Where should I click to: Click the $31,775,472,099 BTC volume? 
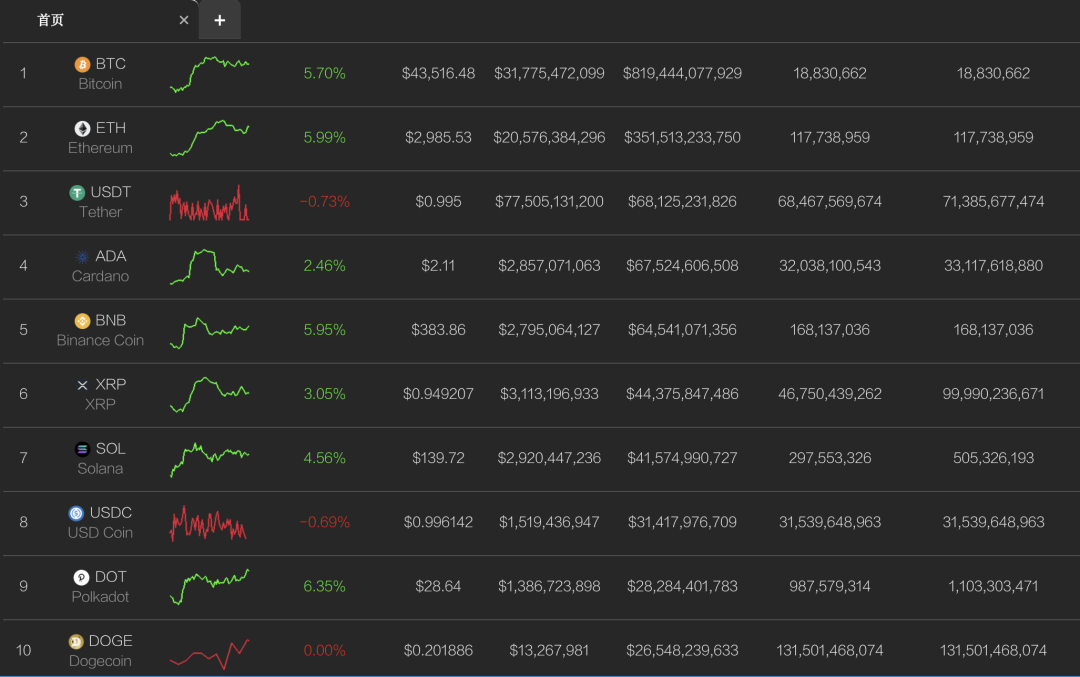[549, 74]
